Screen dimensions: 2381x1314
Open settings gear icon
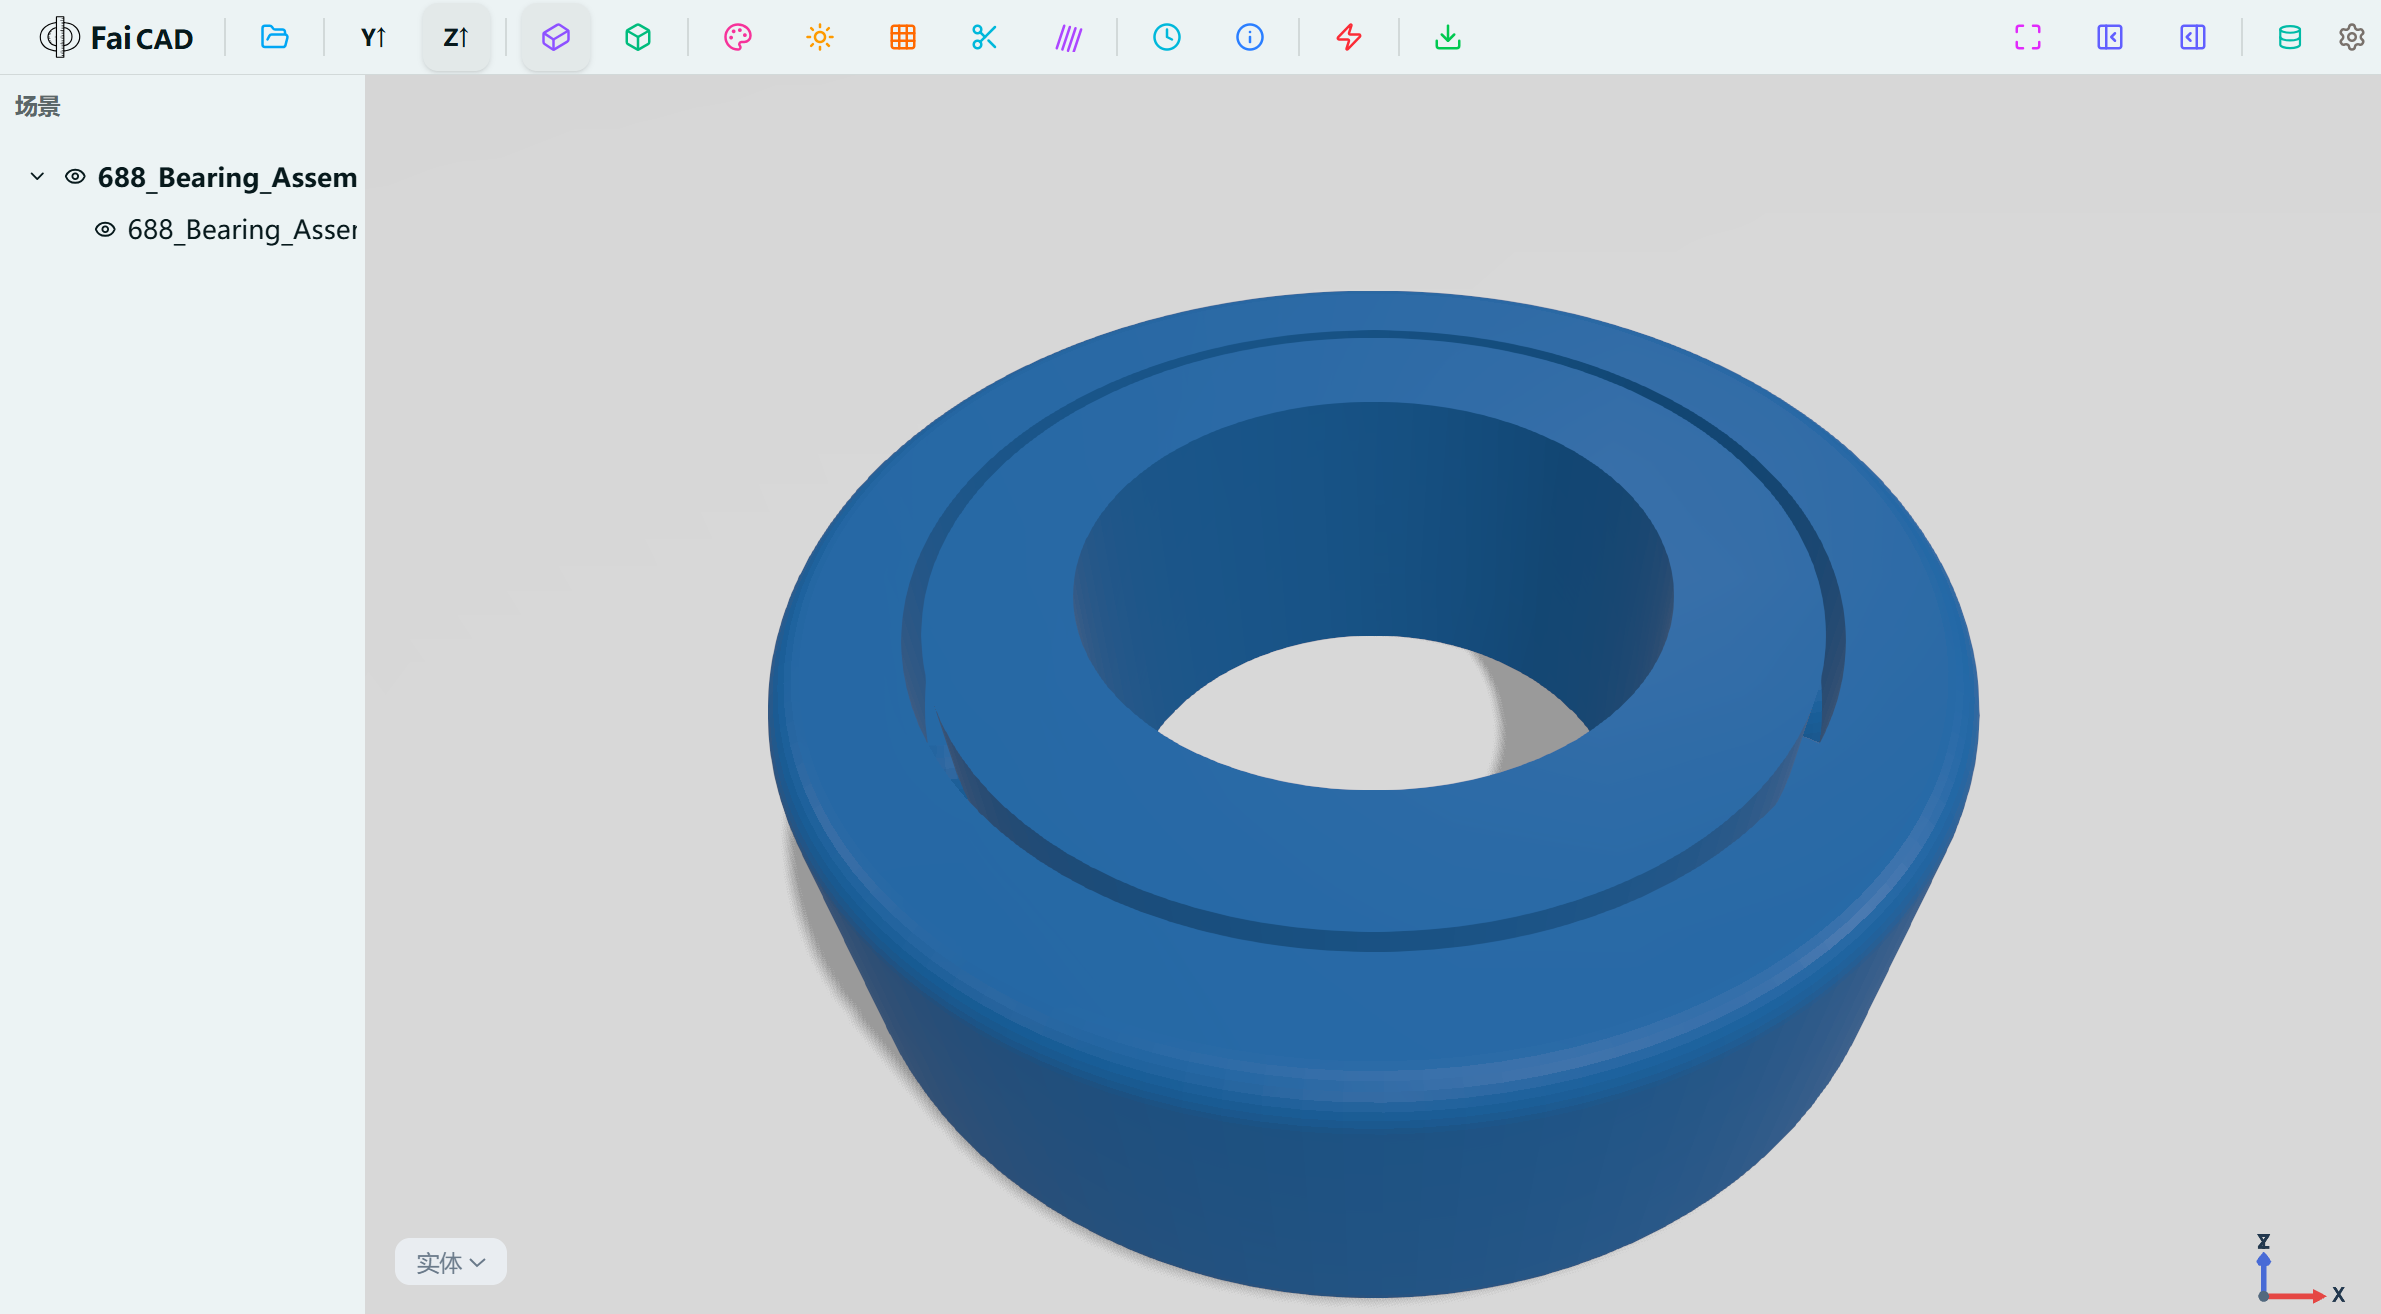[x=2352, y=37]
